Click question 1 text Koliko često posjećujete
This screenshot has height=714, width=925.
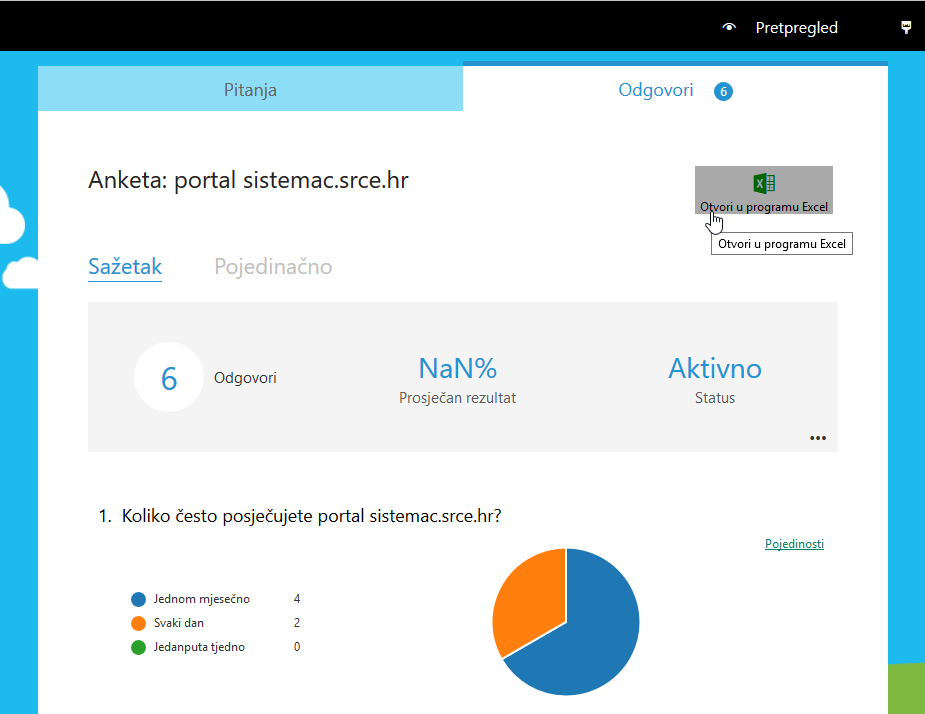tap(311, 516)
